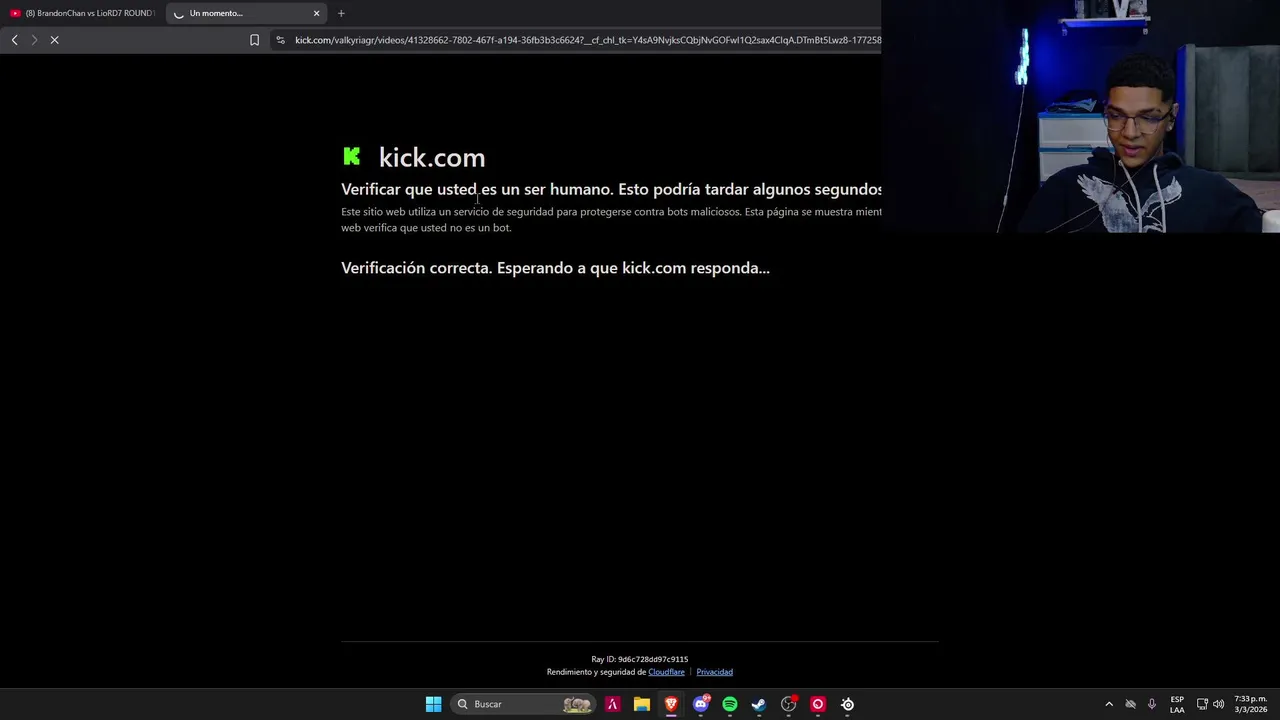This screenshot has height=720, width=1280.
Task: Open the Windows Start menu
Action: (433, 704)
